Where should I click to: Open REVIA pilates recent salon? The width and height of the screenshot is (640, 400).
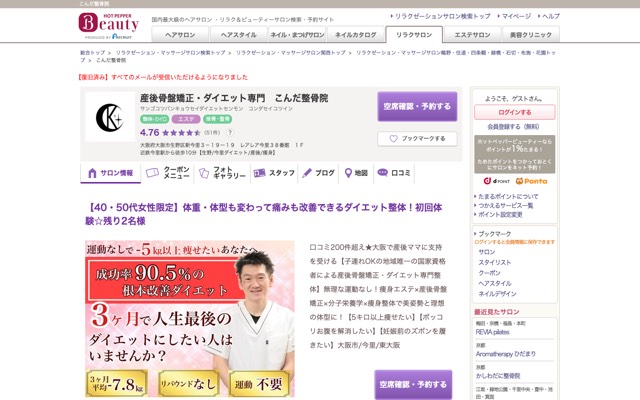tap(492, 332)
